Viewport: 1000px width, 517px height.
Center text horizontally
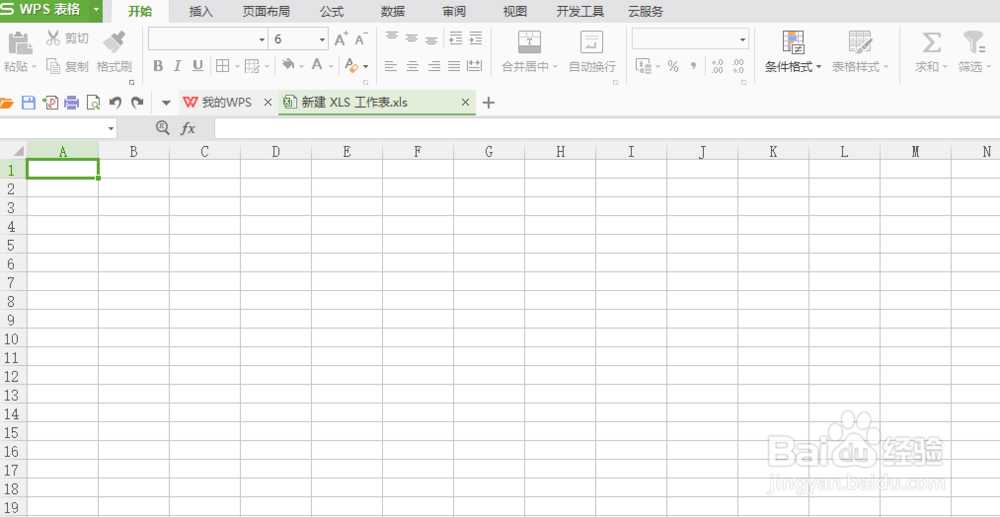pos(413,66)
